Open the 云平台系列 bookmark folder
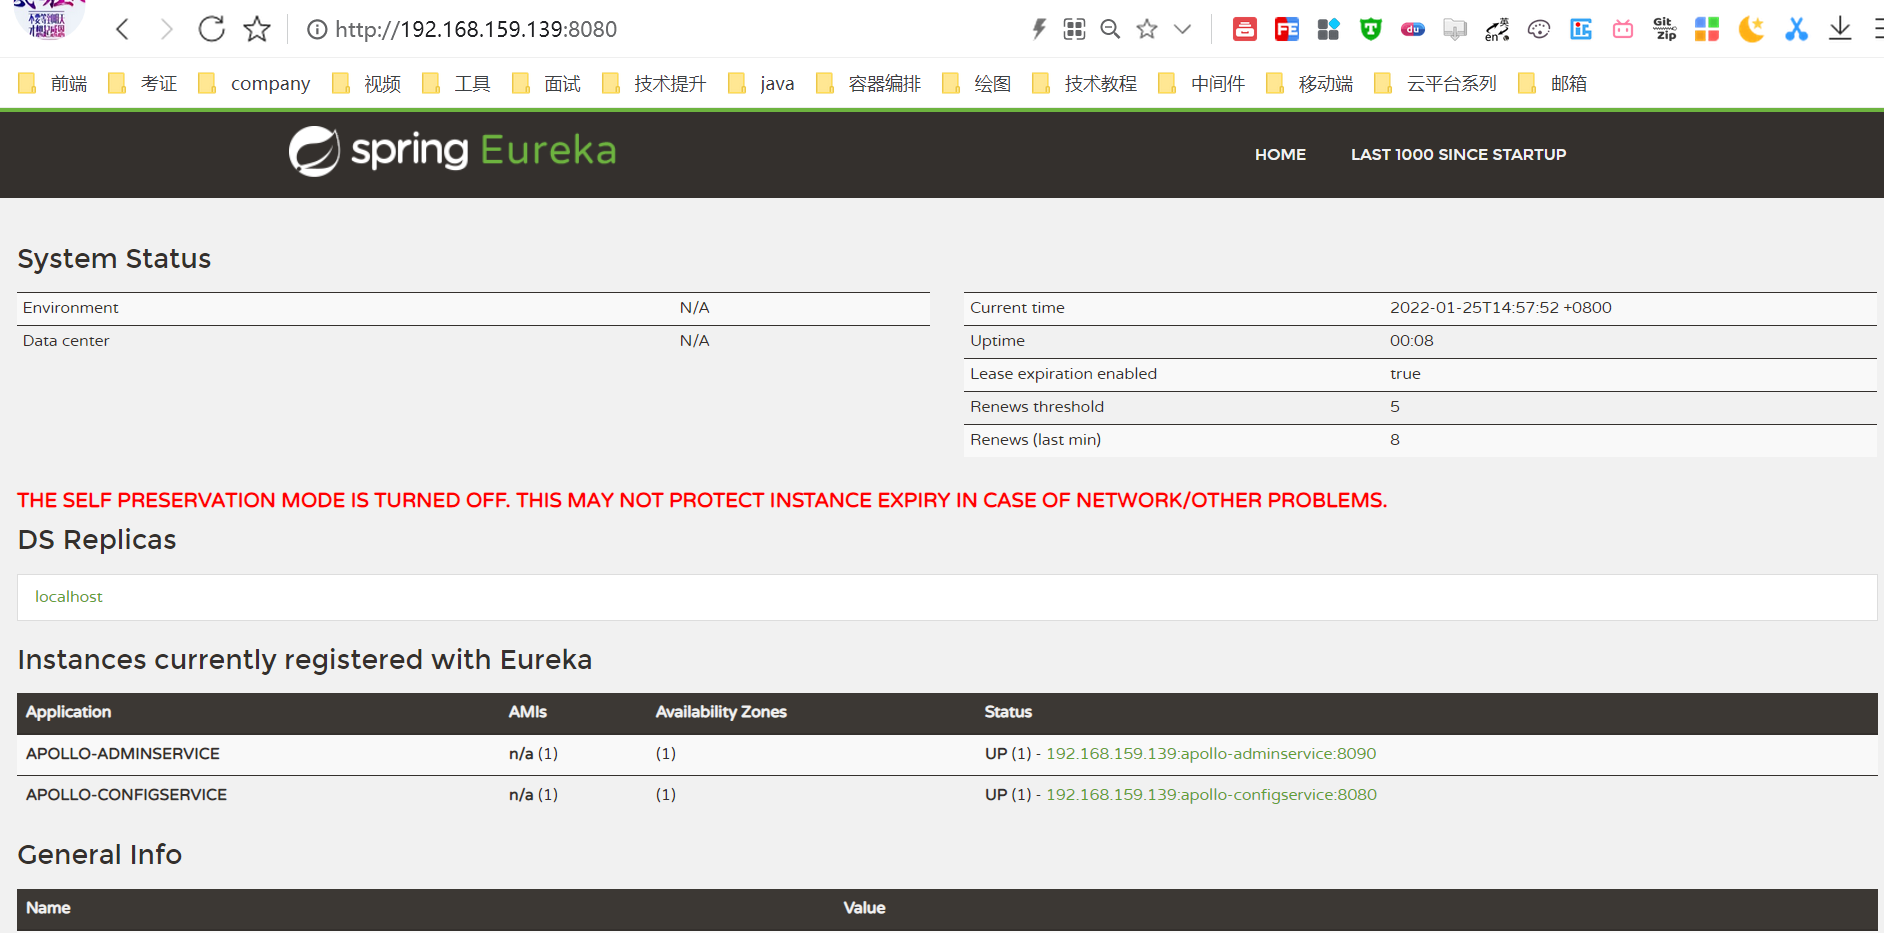This screenshot has width=1884, height=933. click(x=1436, y=84)
